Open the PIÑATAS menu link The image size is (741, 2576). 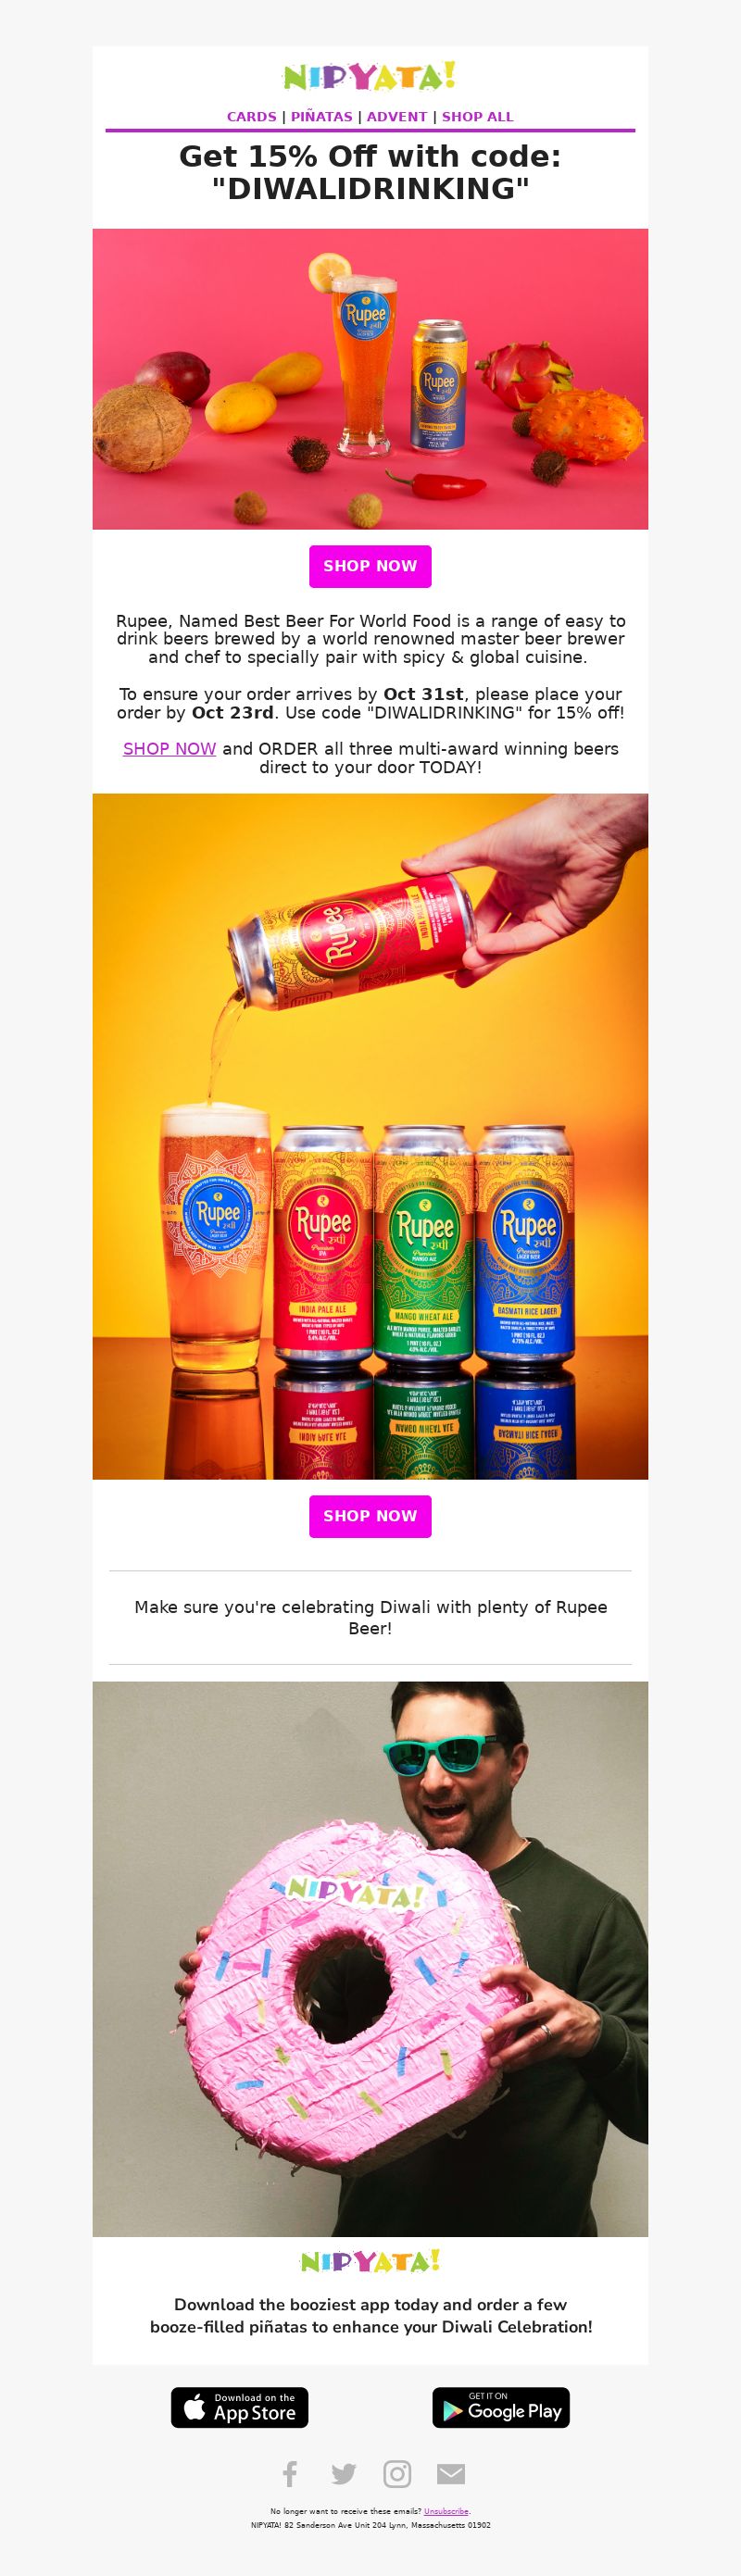coord(322,116)
